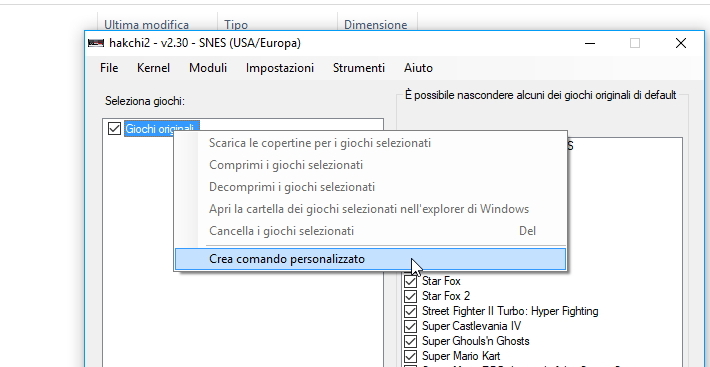Toggle the Giochi originali checkbox

click(114, 129)
